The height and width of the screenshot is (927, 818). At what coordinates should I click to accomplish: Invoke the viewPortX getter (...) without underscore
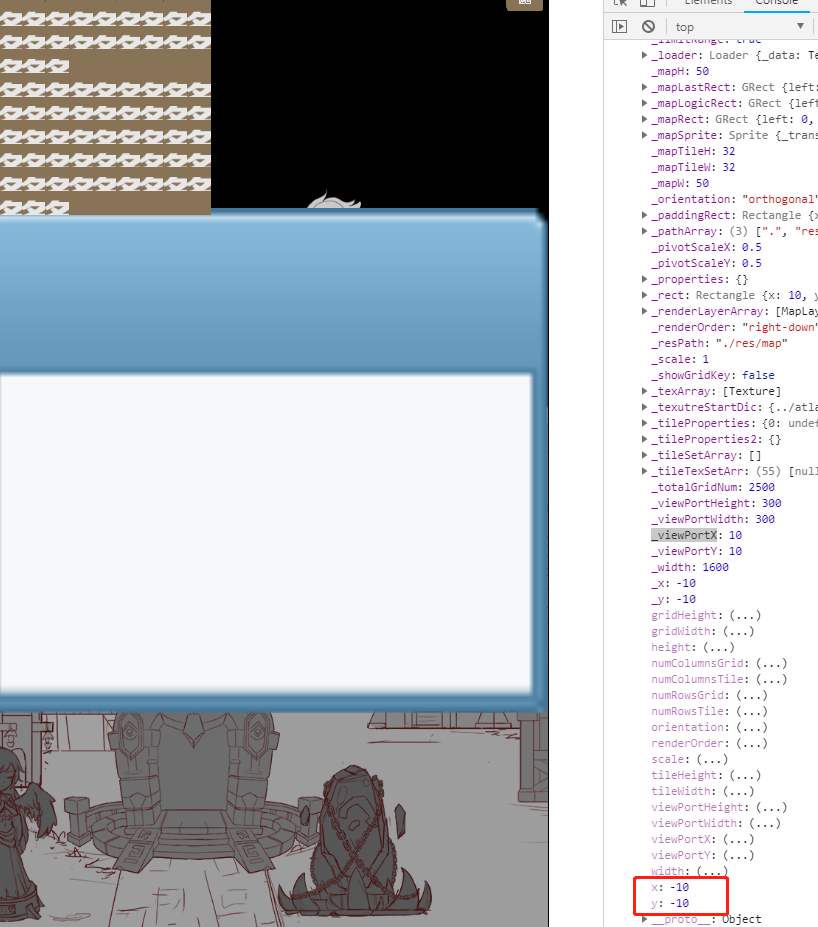739,838
